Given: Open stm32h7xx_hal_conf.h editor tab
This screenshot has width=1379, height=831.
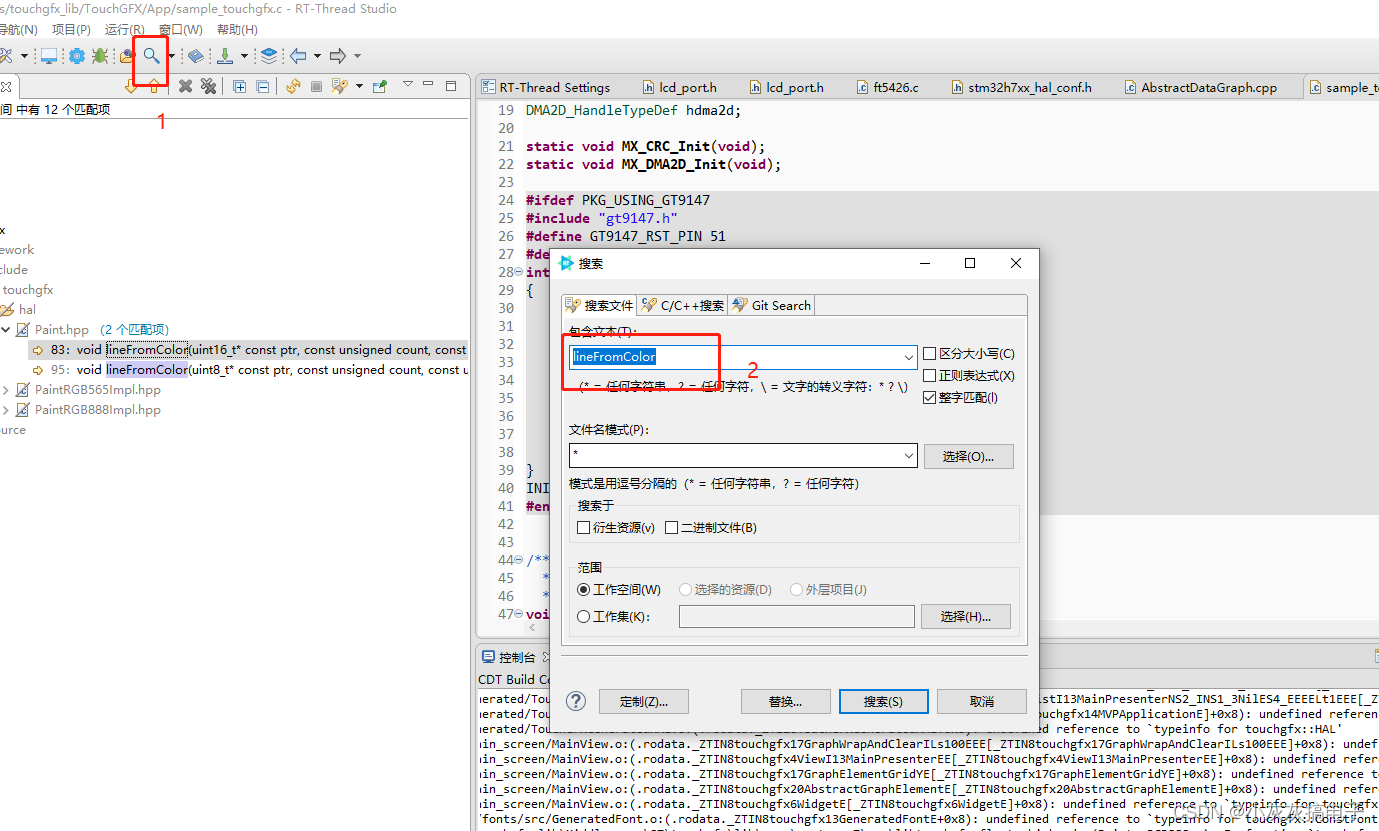Looking at the screenshot, I should point(1021,88).
